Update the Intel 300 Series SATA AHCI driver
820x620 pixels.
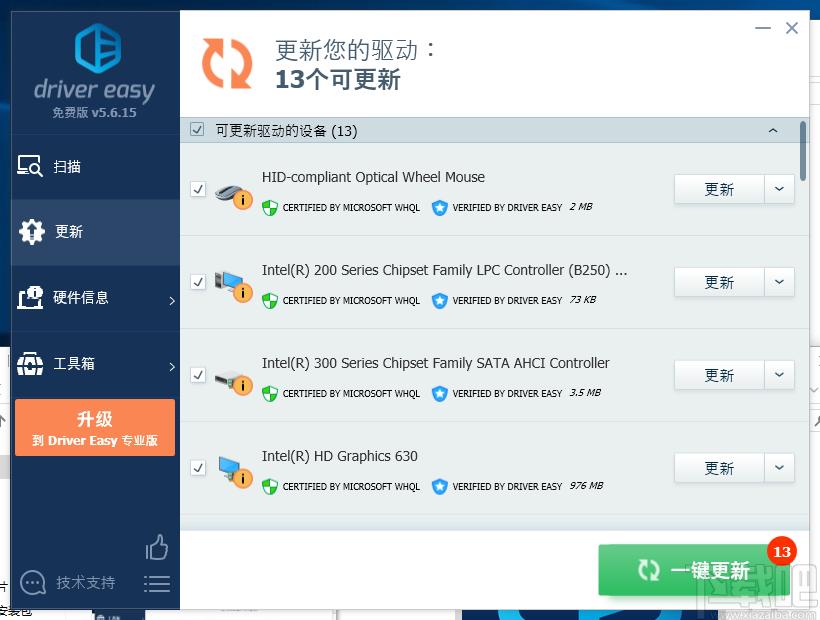tap(719, 375)
